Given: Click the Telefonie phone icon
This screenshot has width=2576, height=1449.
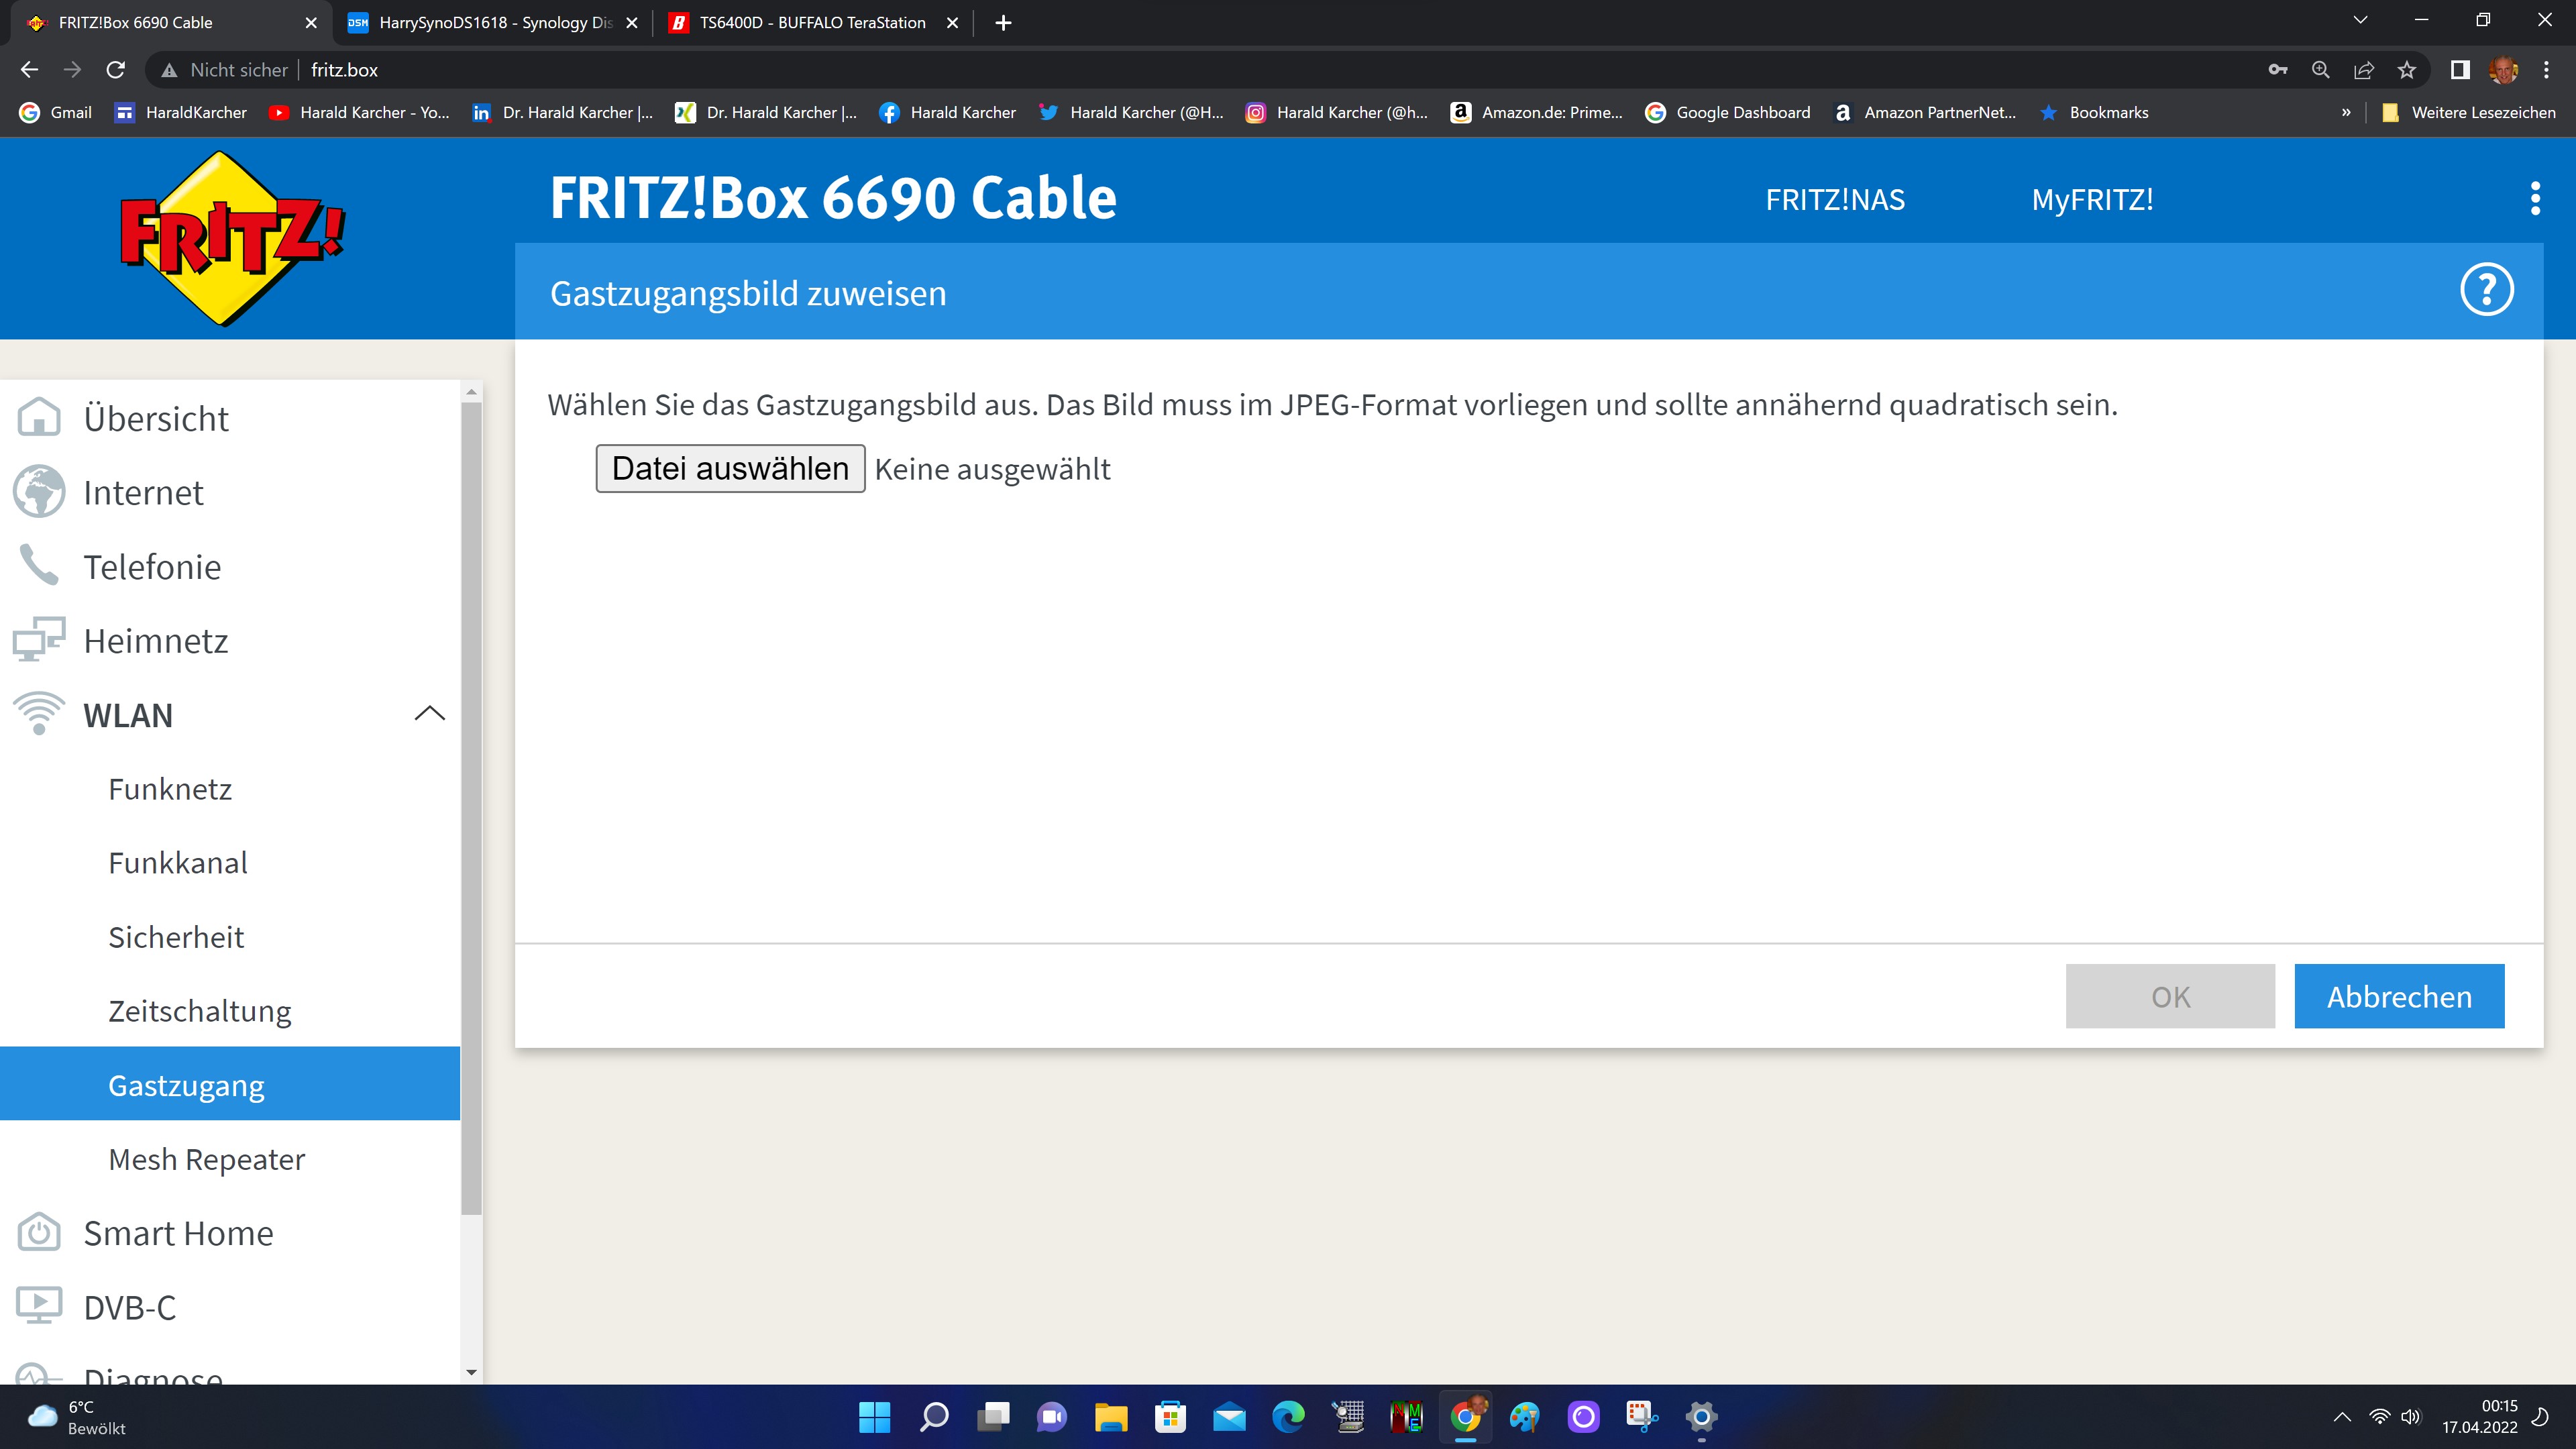Looking at the screenshot, I should 39,565.
